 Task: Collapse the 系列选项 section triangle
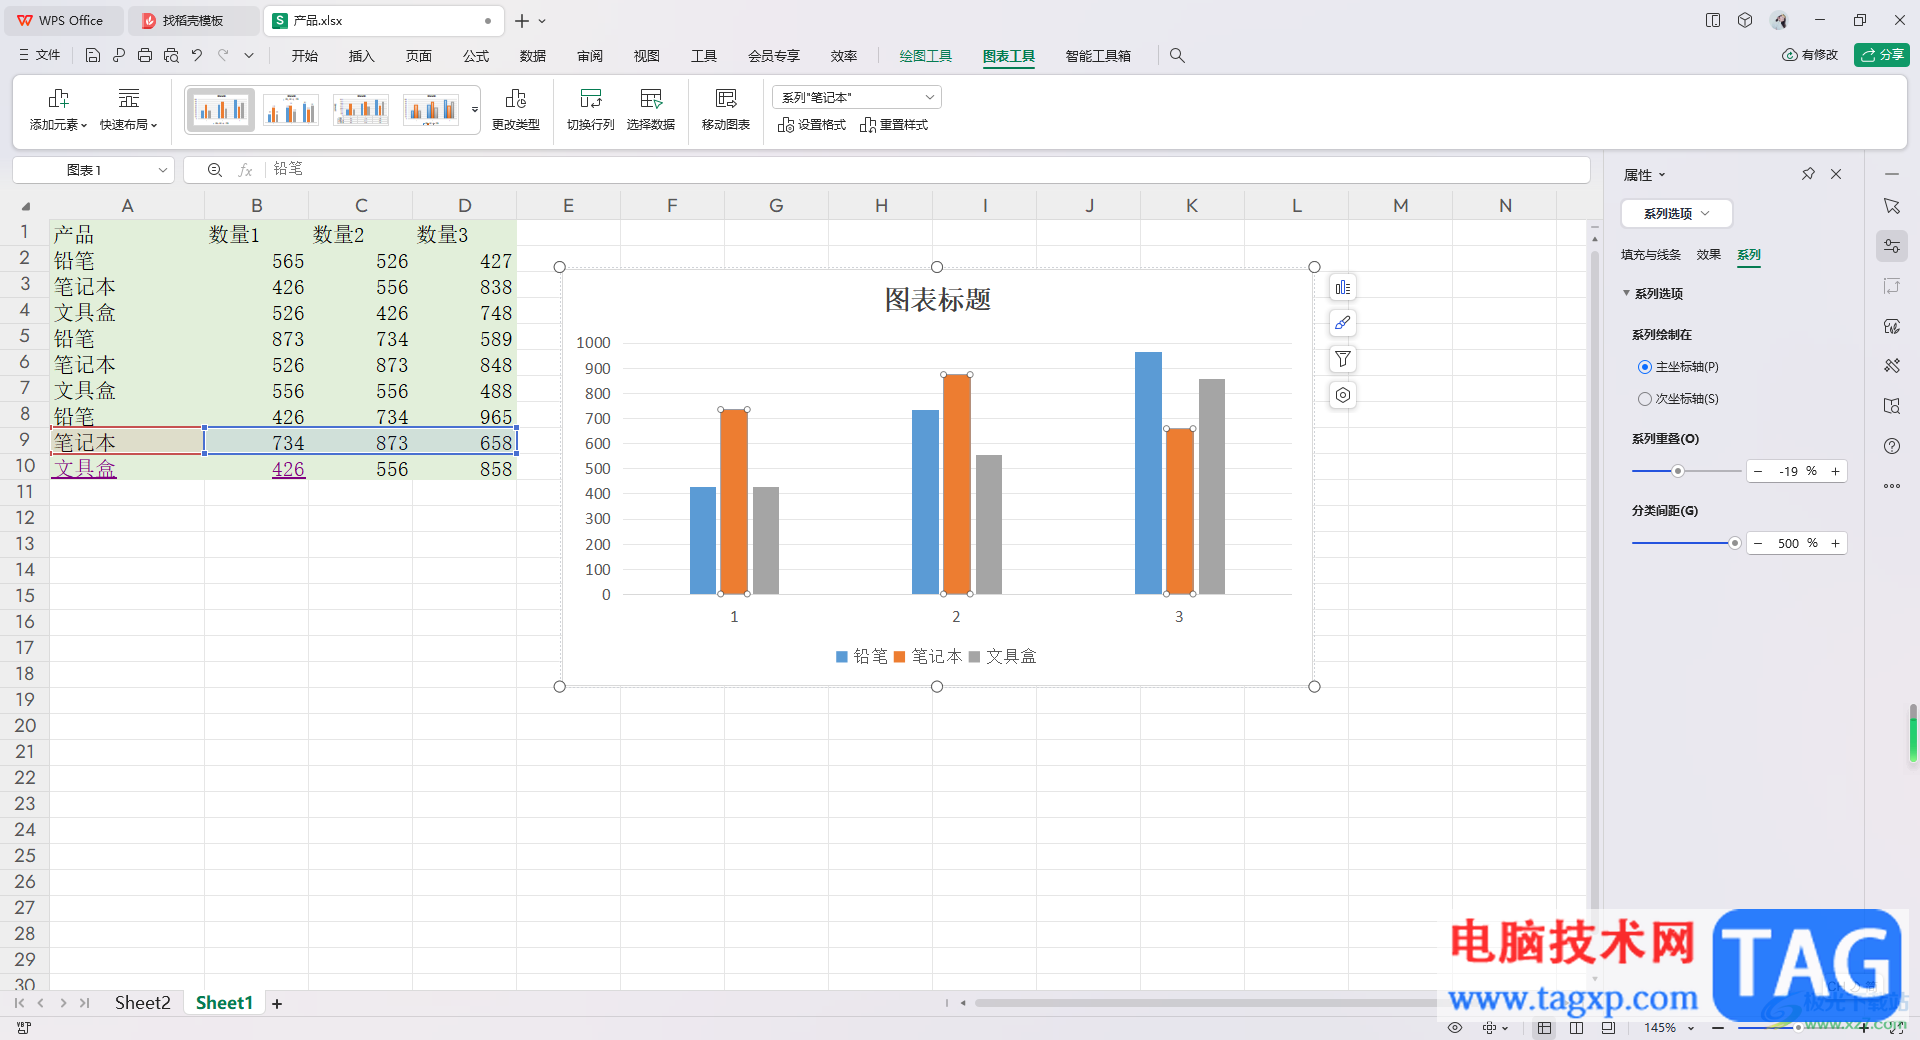point(1626,293)
